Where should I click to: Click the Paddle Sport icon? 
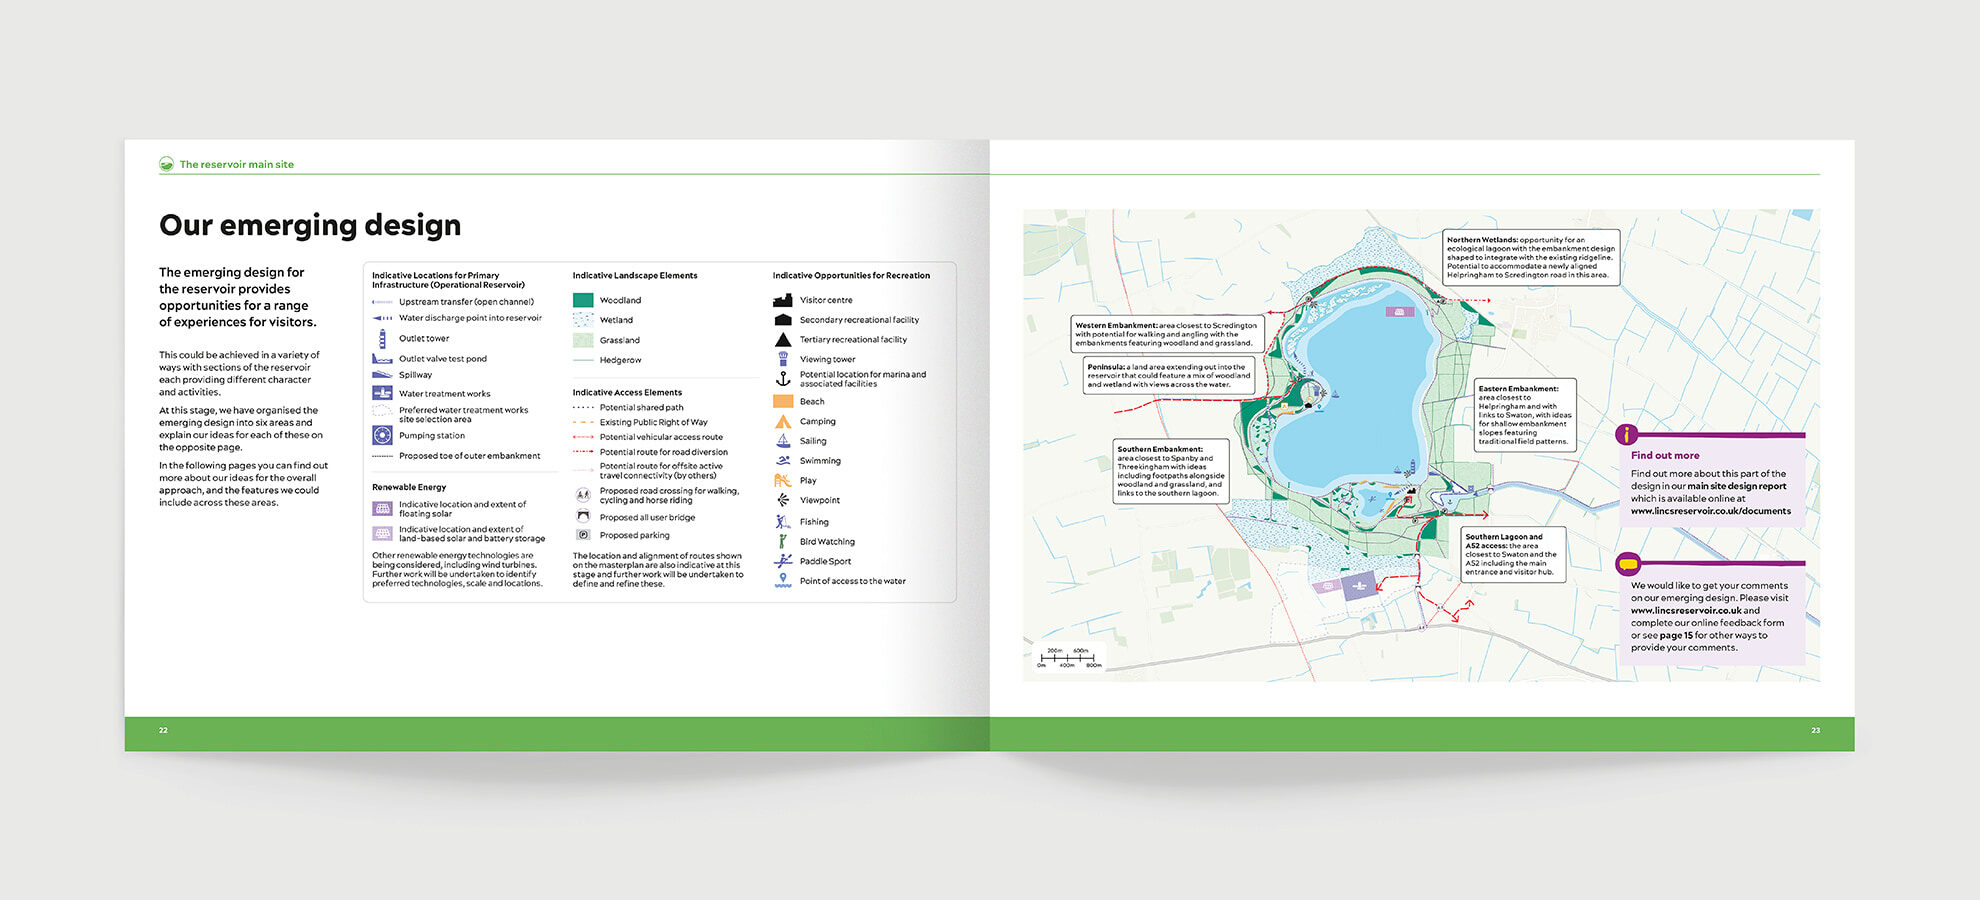[782, 561]
